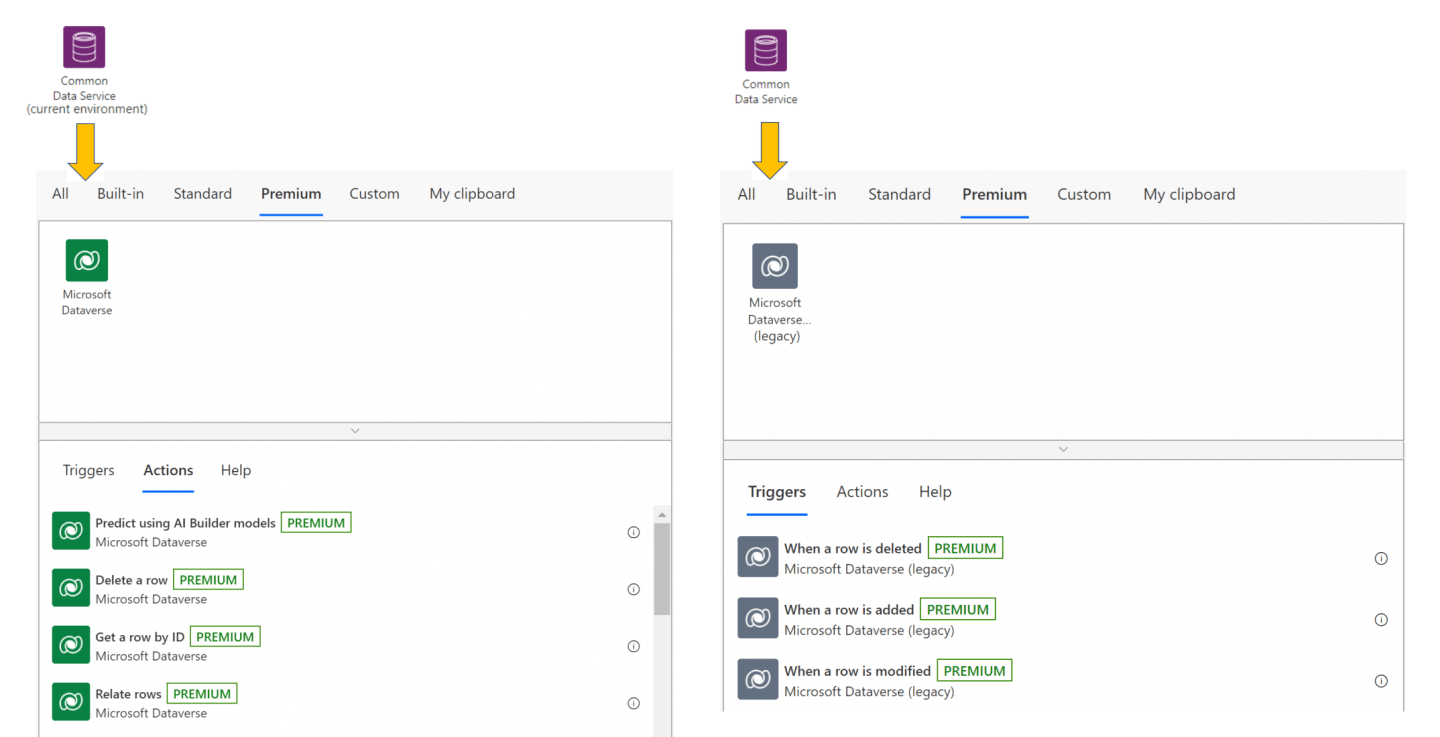Collapse the right connector panel chevron
1440x737 pixels.
(1063, 449)
